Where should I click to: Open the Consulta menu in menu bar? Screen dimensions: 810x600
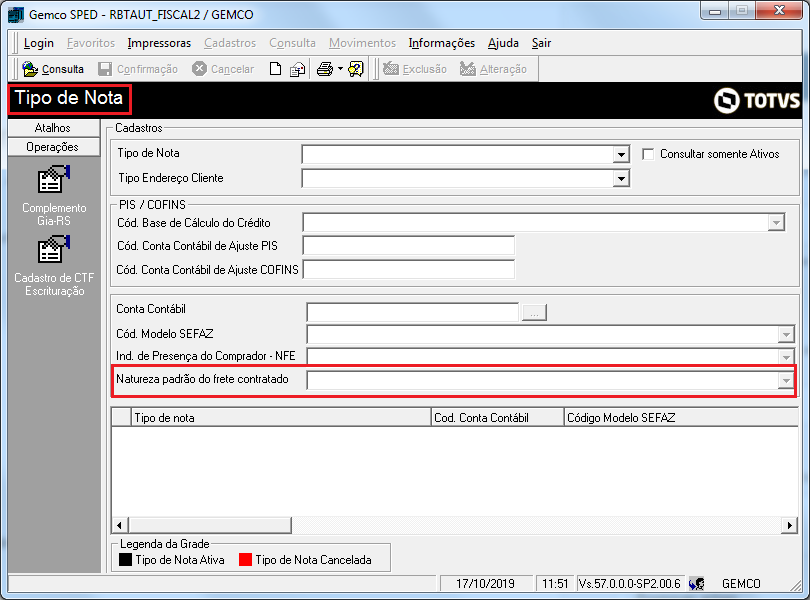(292, 43)
